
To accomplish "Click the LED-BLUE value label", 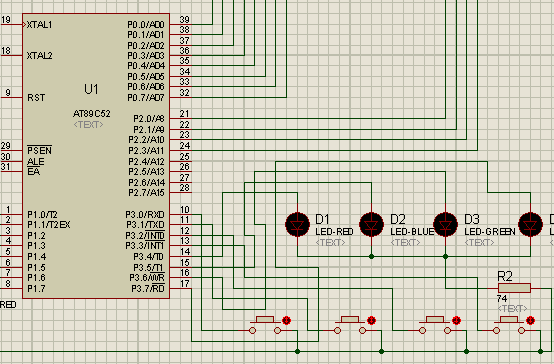I will coord(412,232).
